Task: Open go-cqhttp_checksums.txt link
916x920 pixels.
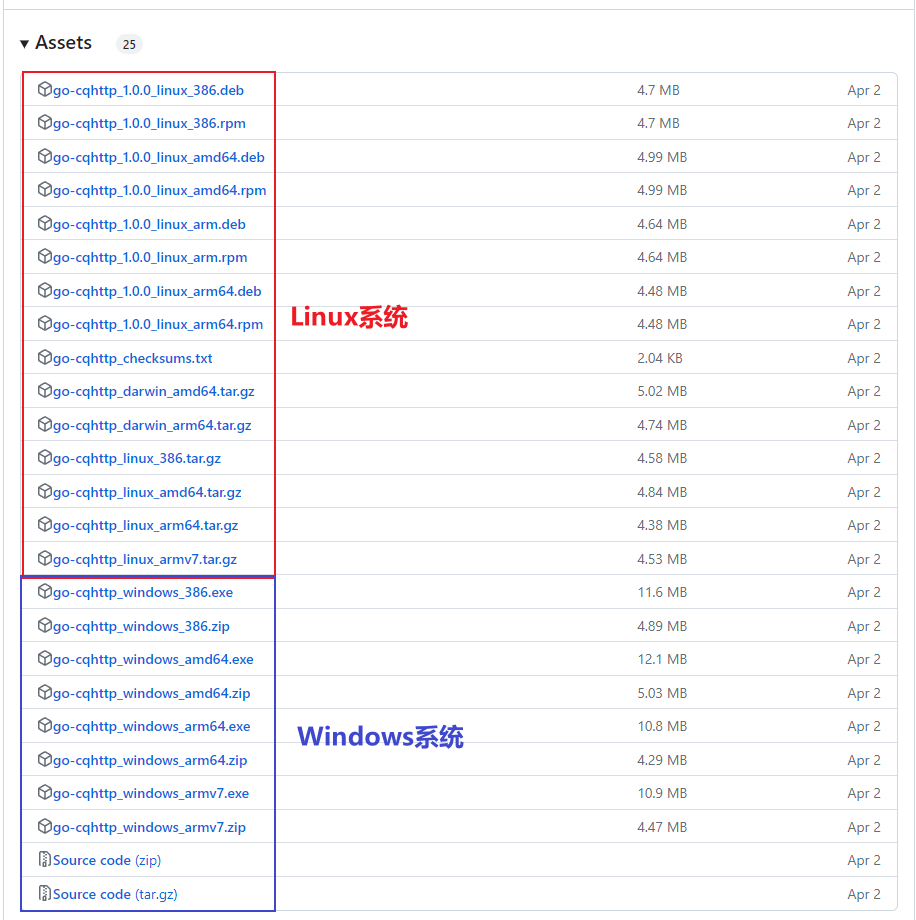Action: click(x=133, y=358)
